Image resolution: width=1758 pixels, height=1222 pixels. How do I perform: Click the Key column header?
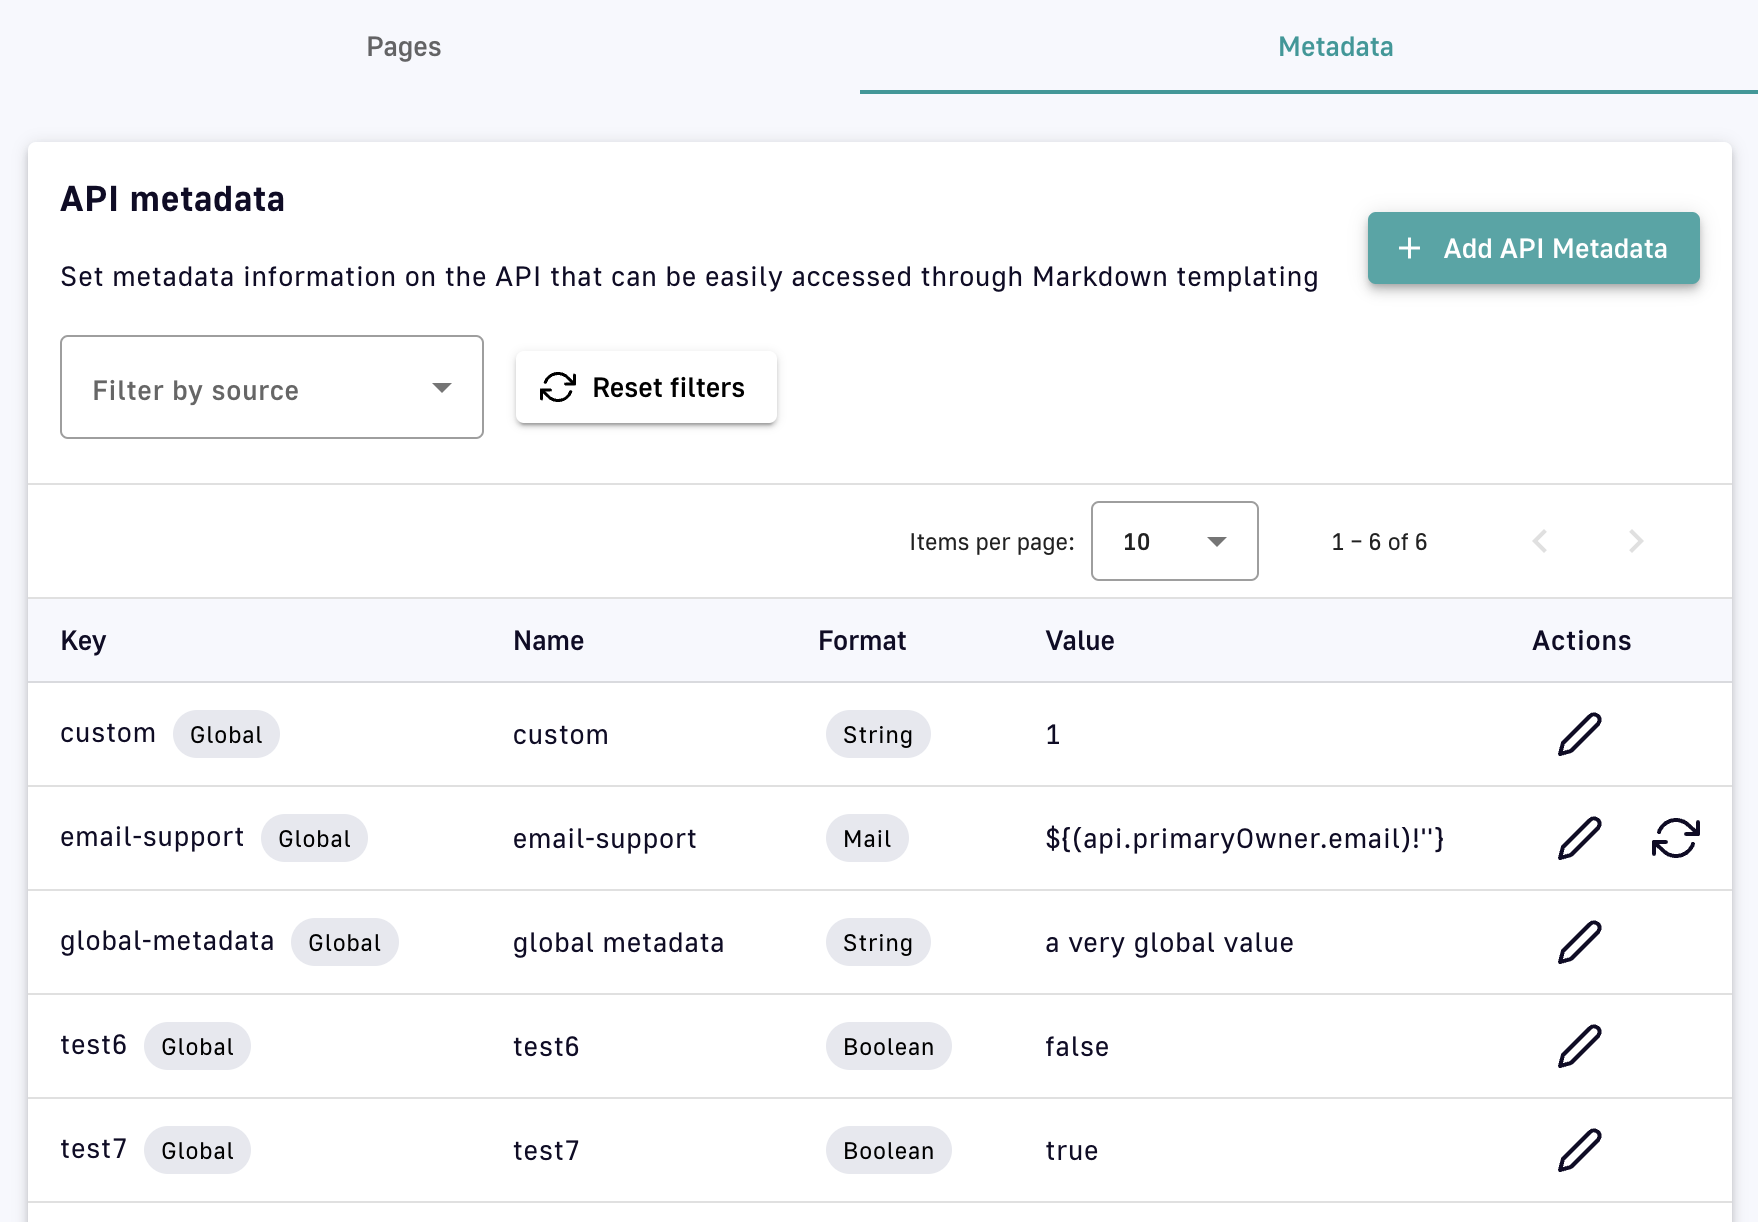[83, 641]
